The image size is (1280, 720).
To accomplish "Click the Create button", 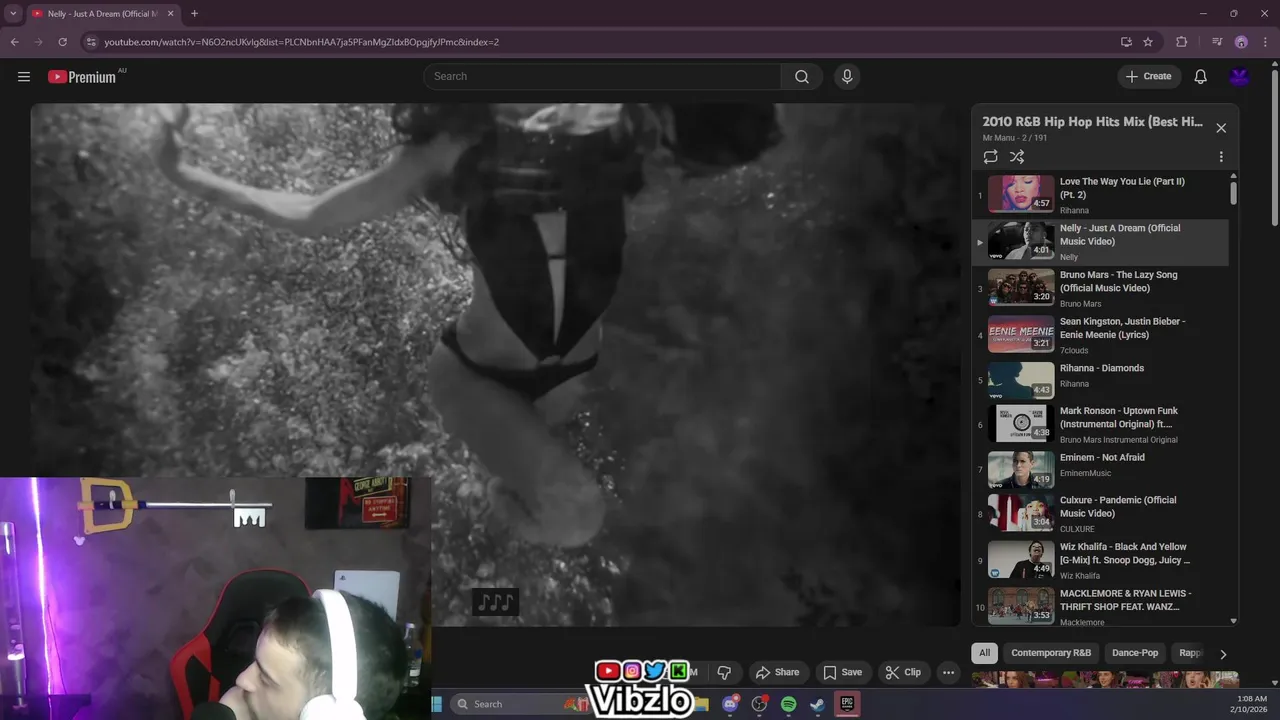I will 1149,76.
